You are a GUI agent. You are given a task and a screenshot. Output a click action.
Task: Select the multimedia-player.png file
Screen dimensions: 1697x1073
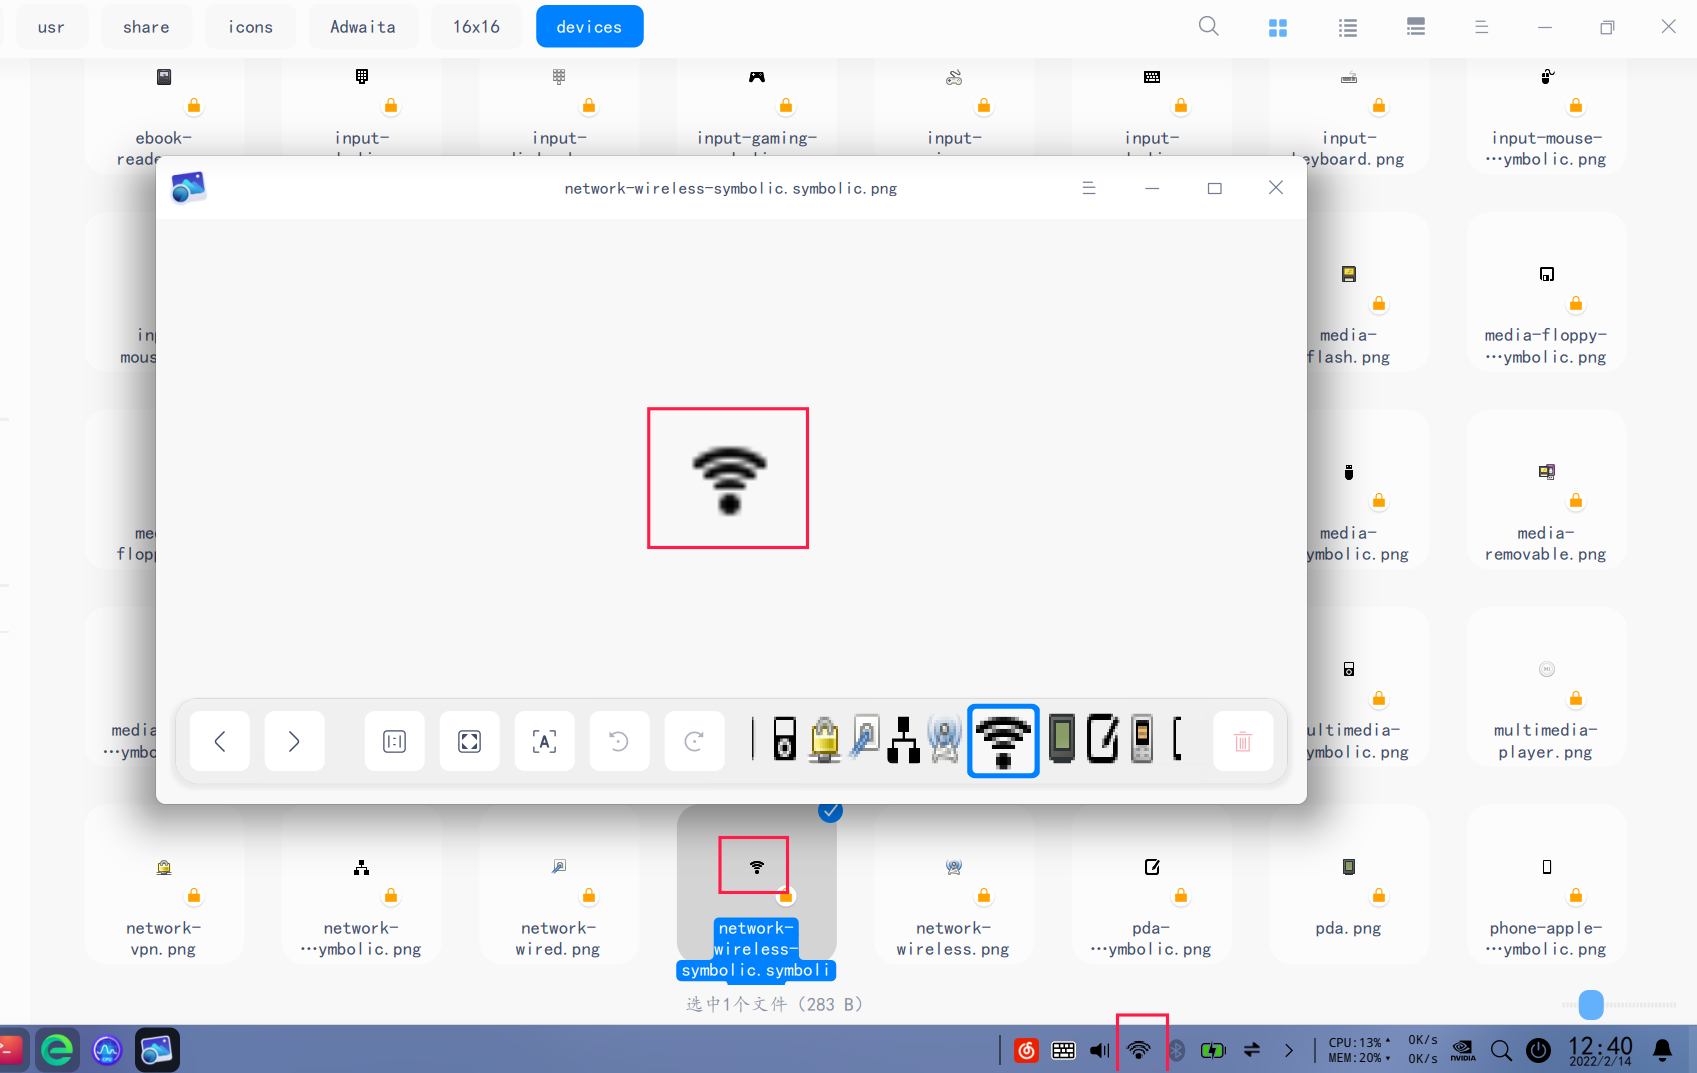point(1546,687)
